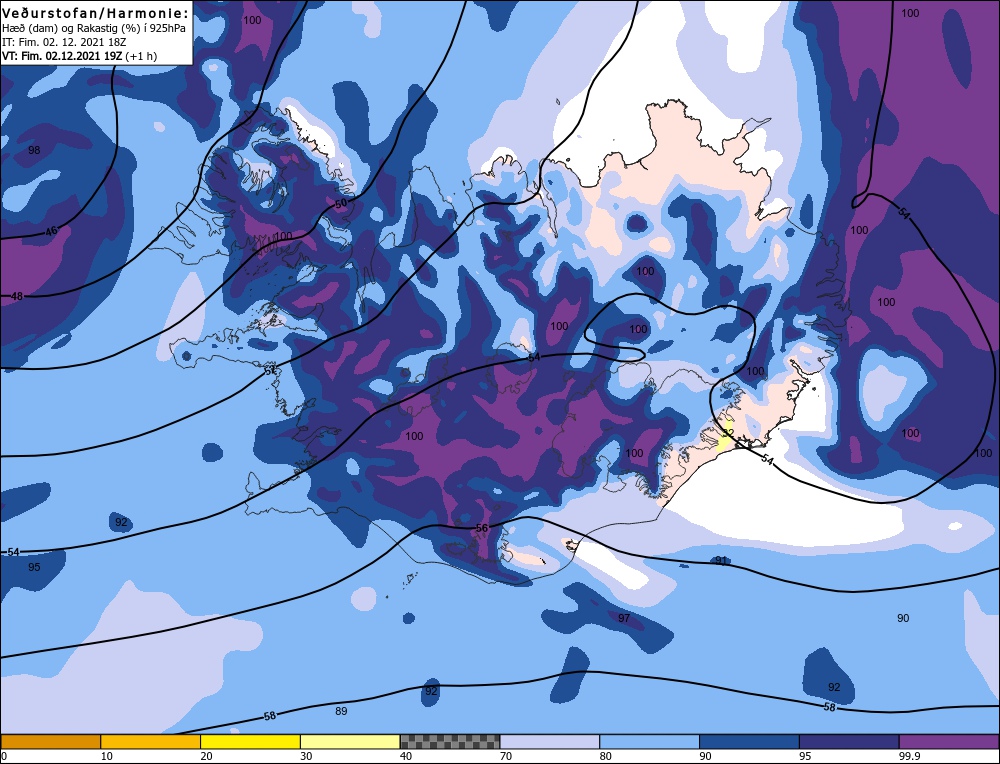This screenshot has width=1000, height=764.
Task: Click the legend tick label '20'
Action: (206, 756)
